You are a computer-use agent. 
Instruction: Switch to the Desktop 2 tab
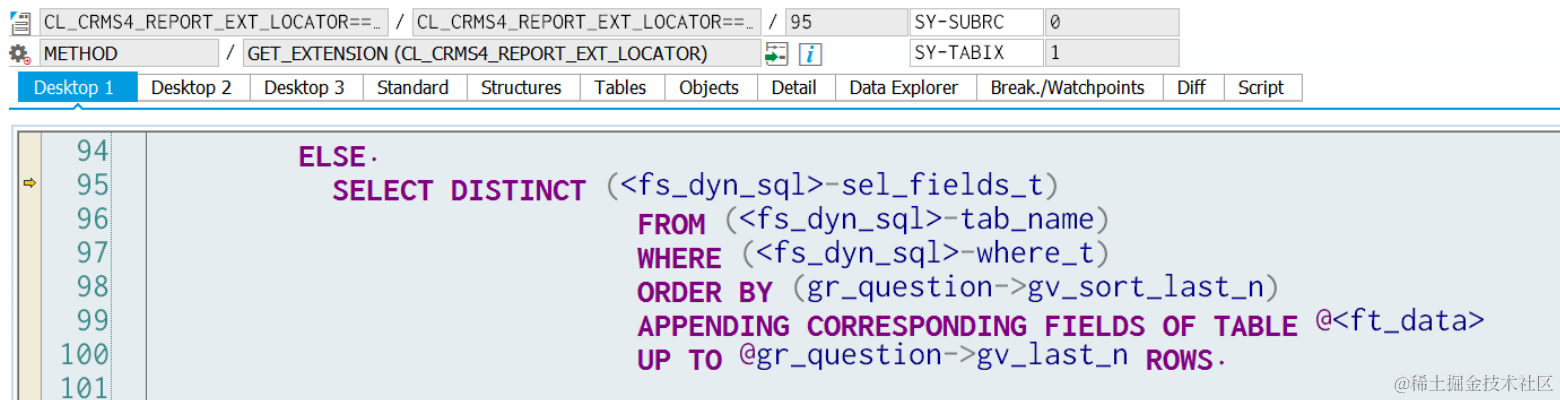(192, 88)
